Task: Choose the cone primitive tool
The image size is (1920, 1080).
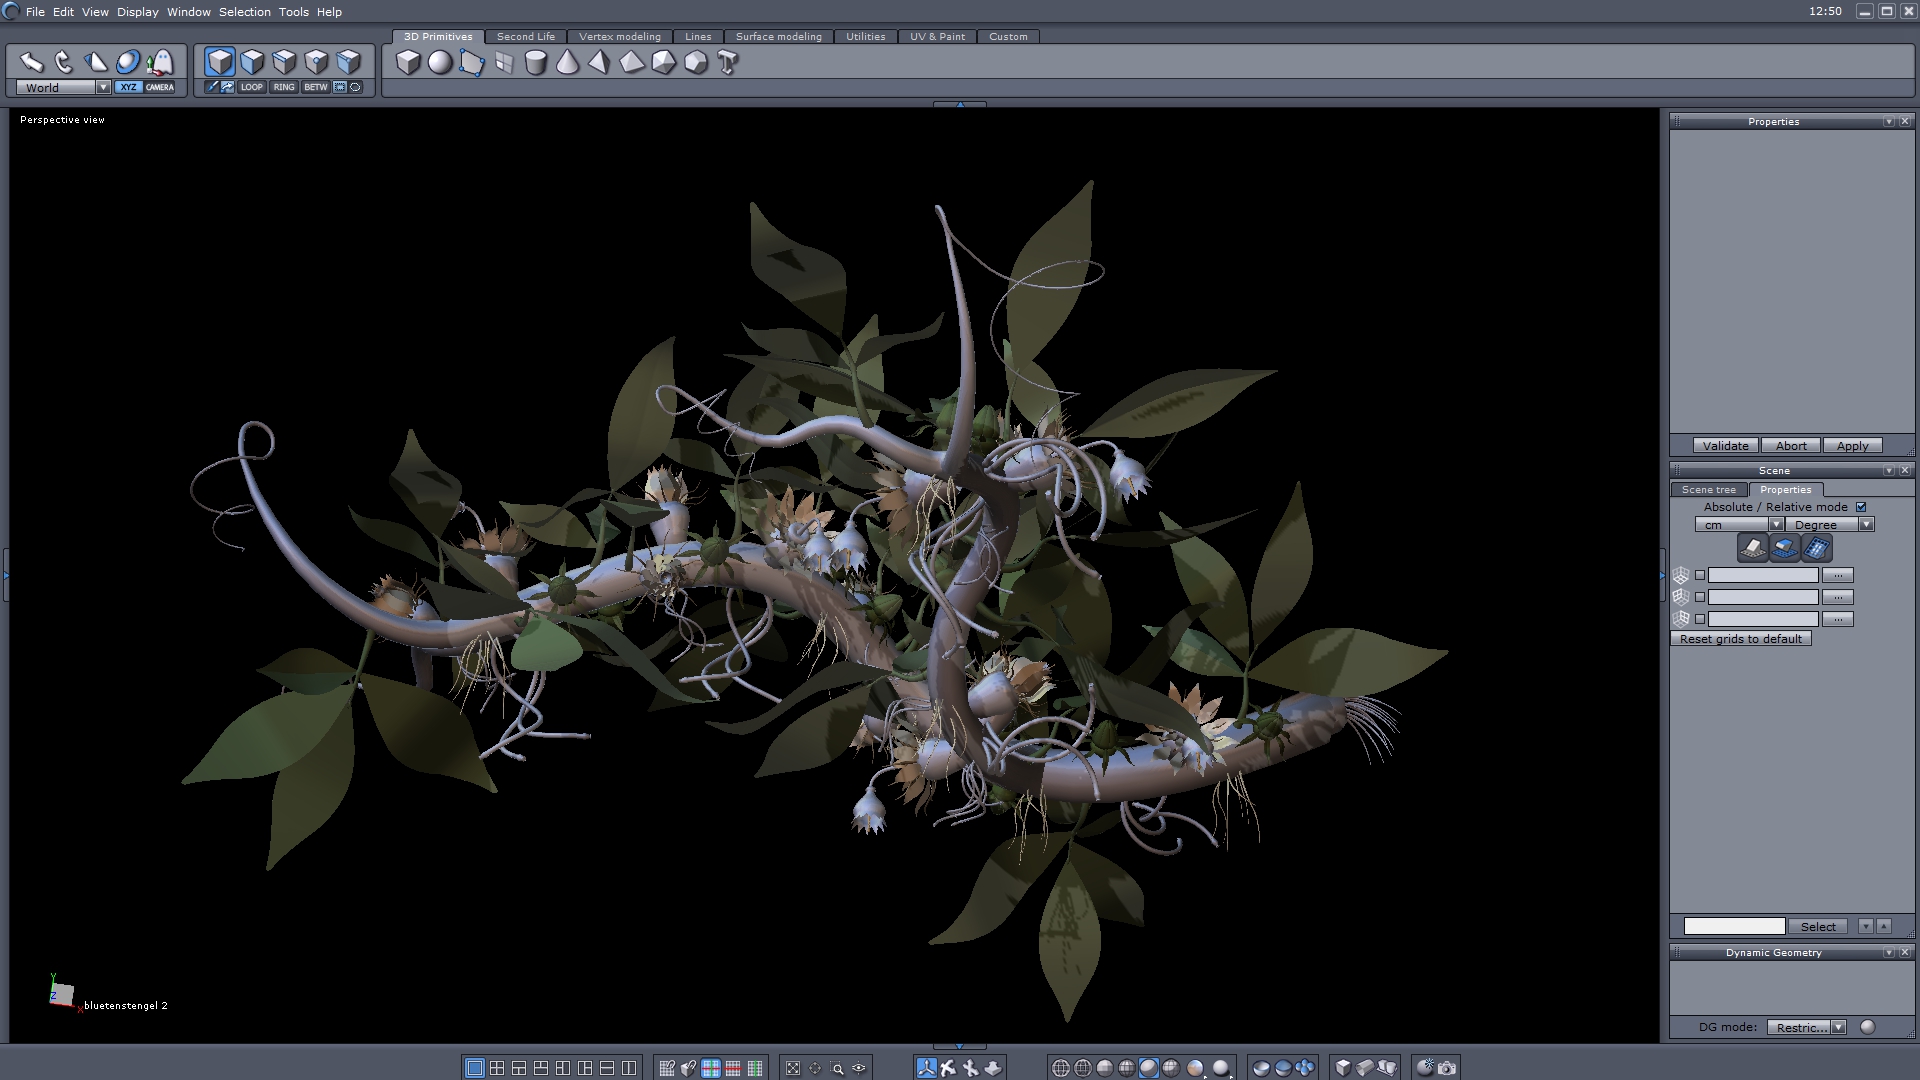Action: pyautogui.click(x=568, y=63)
